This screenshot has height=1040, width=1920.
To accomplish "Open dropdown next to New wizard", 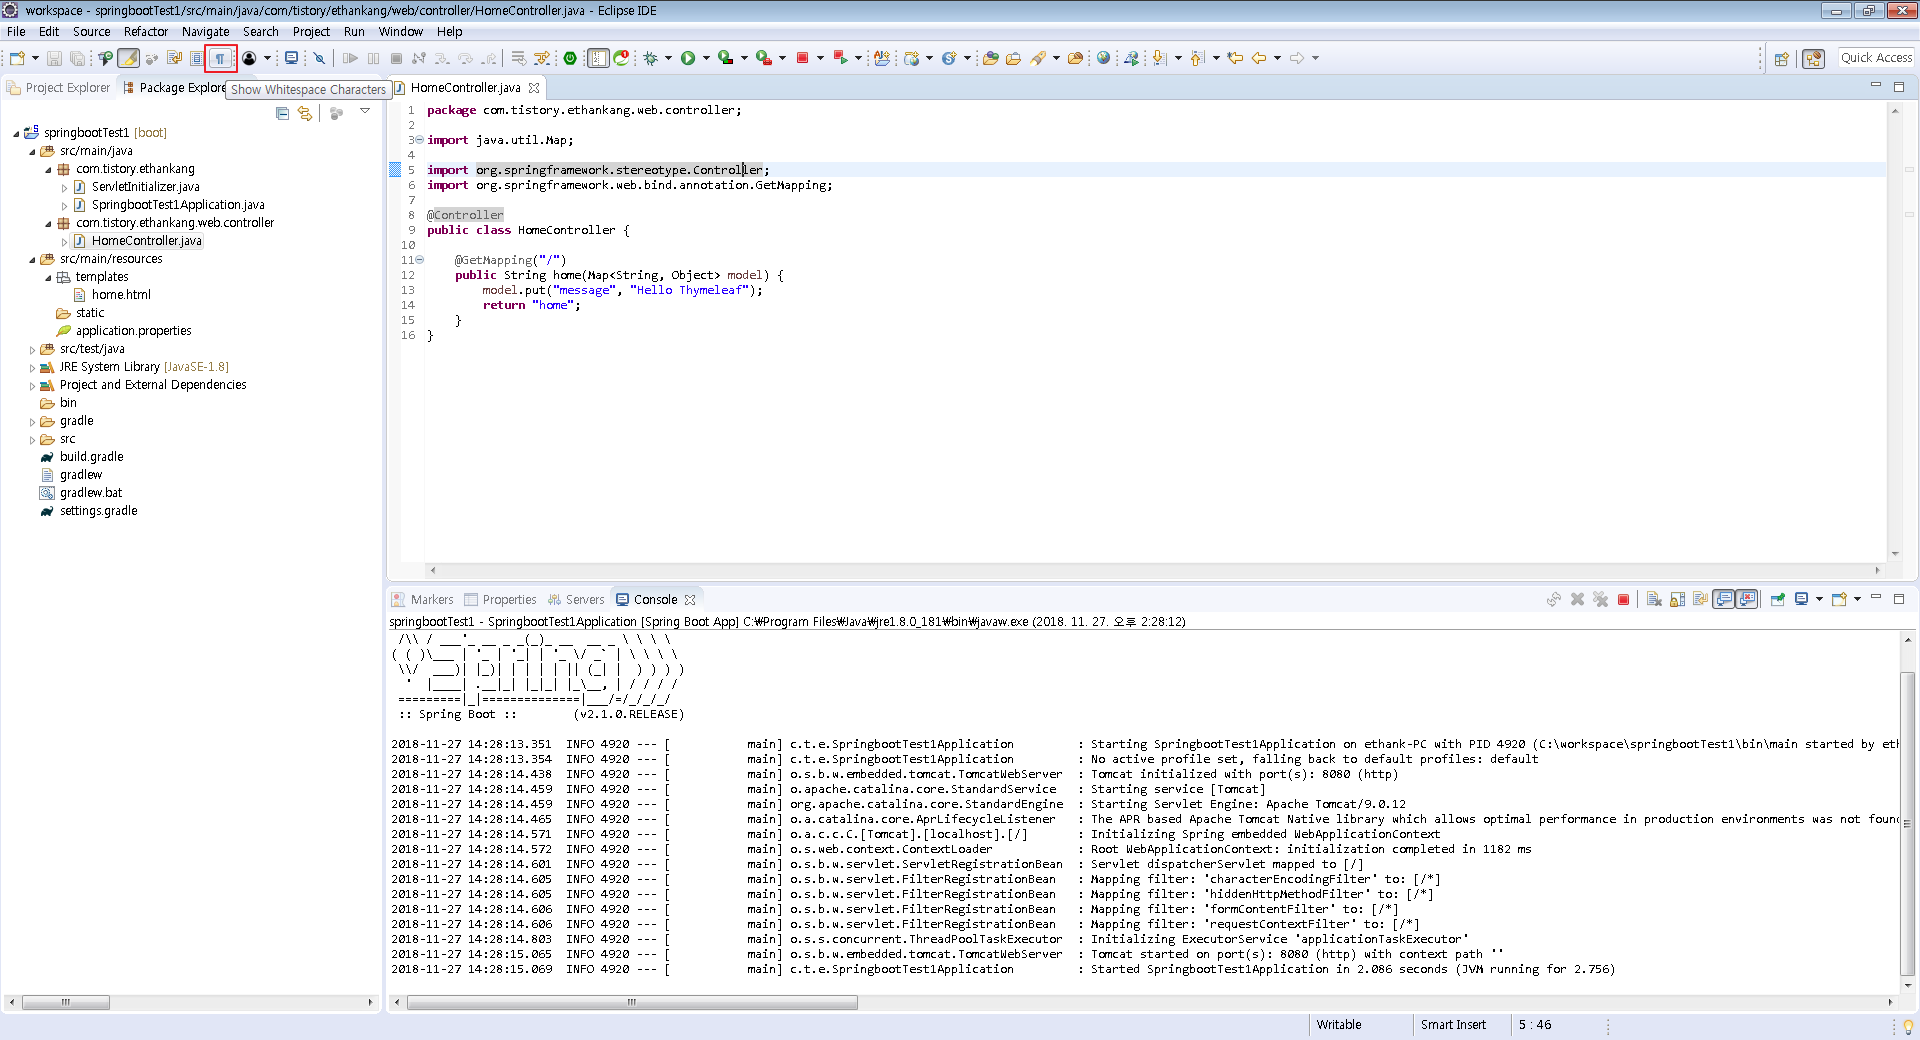I will pos(35,58).
